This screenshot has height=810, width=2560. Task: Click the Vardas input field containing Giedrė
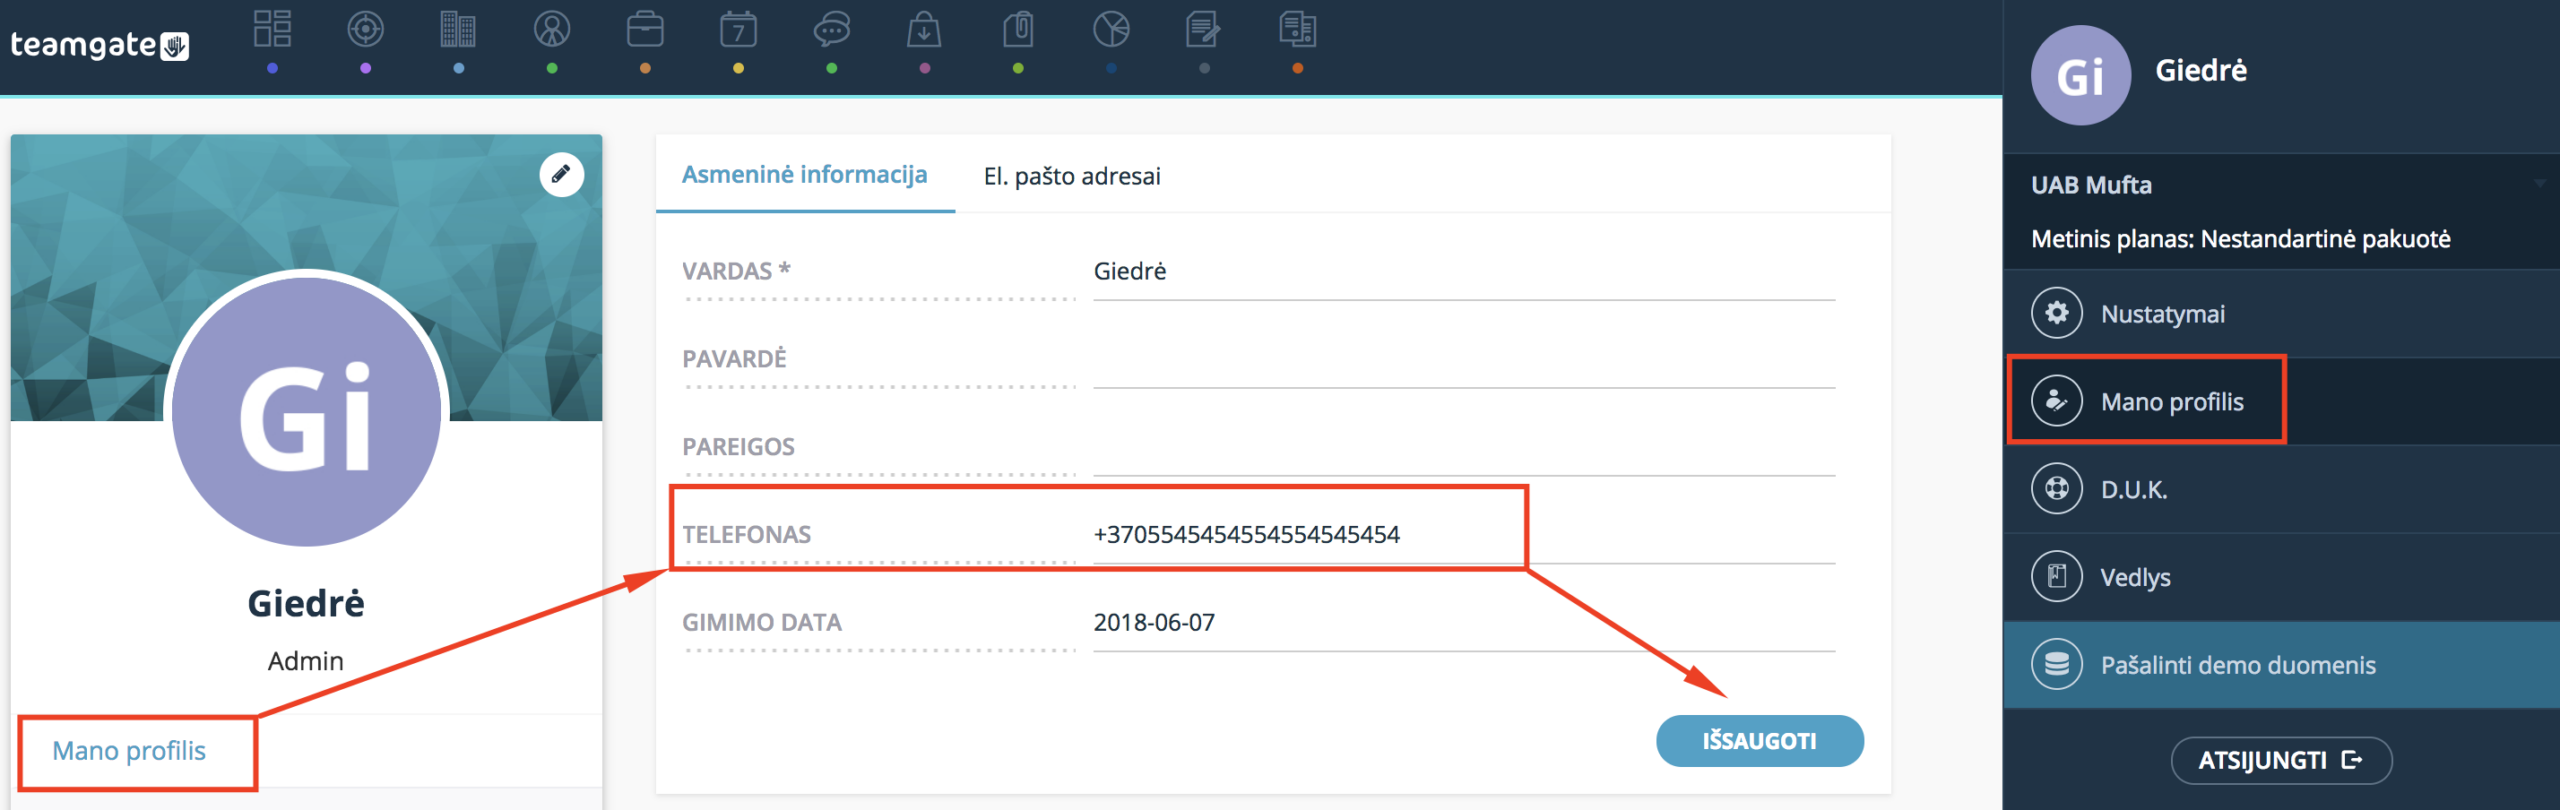[1464, 272]
